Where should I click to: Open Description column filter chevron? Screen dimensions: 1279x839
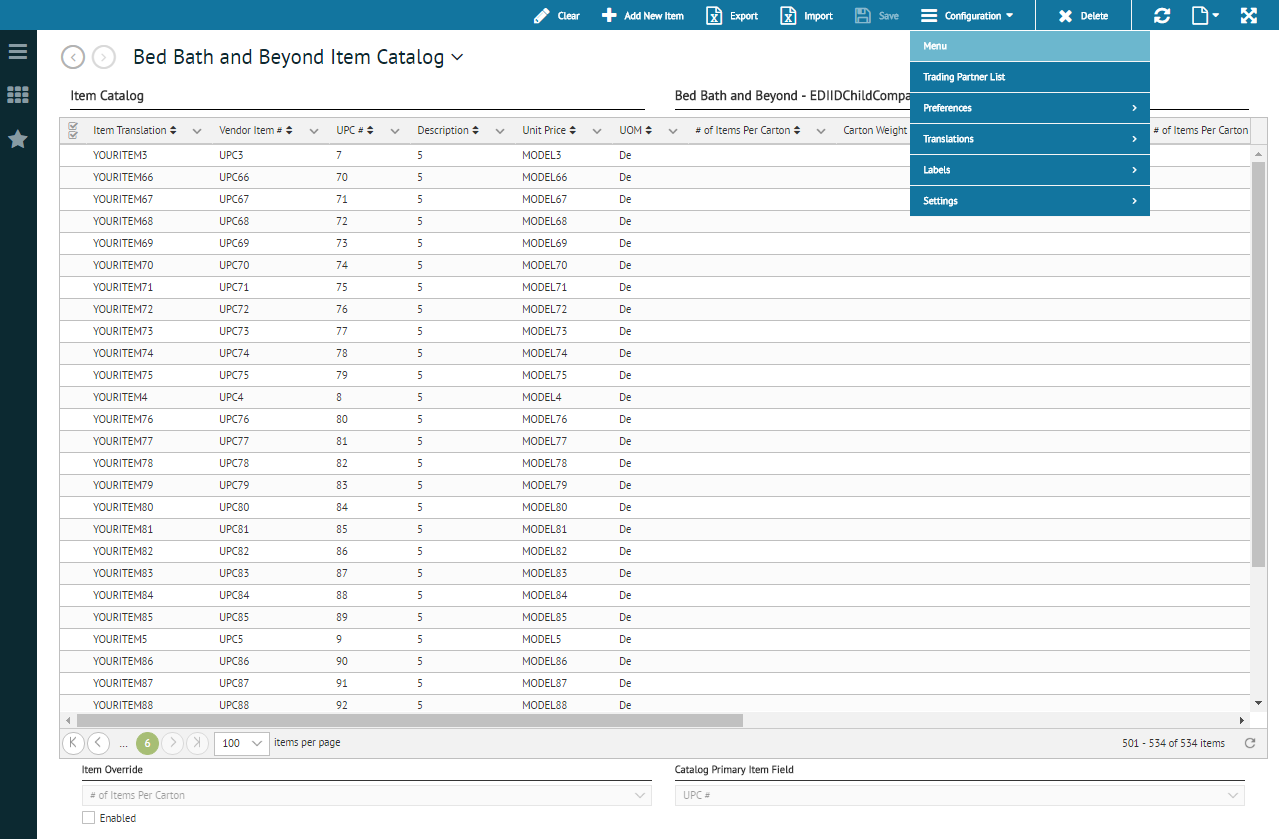500,131
